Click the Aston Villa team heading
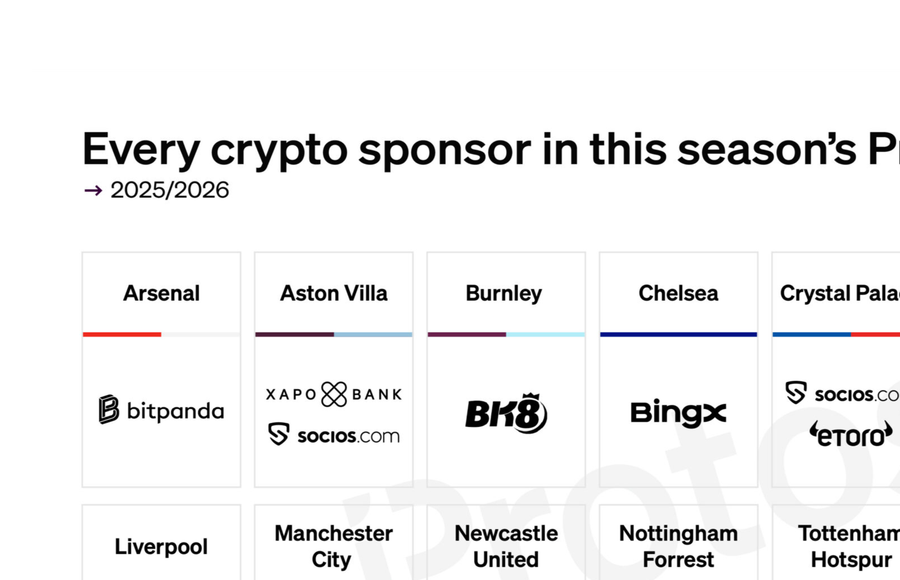Viewport: 900px width, 580px height. tap(334, 293)
